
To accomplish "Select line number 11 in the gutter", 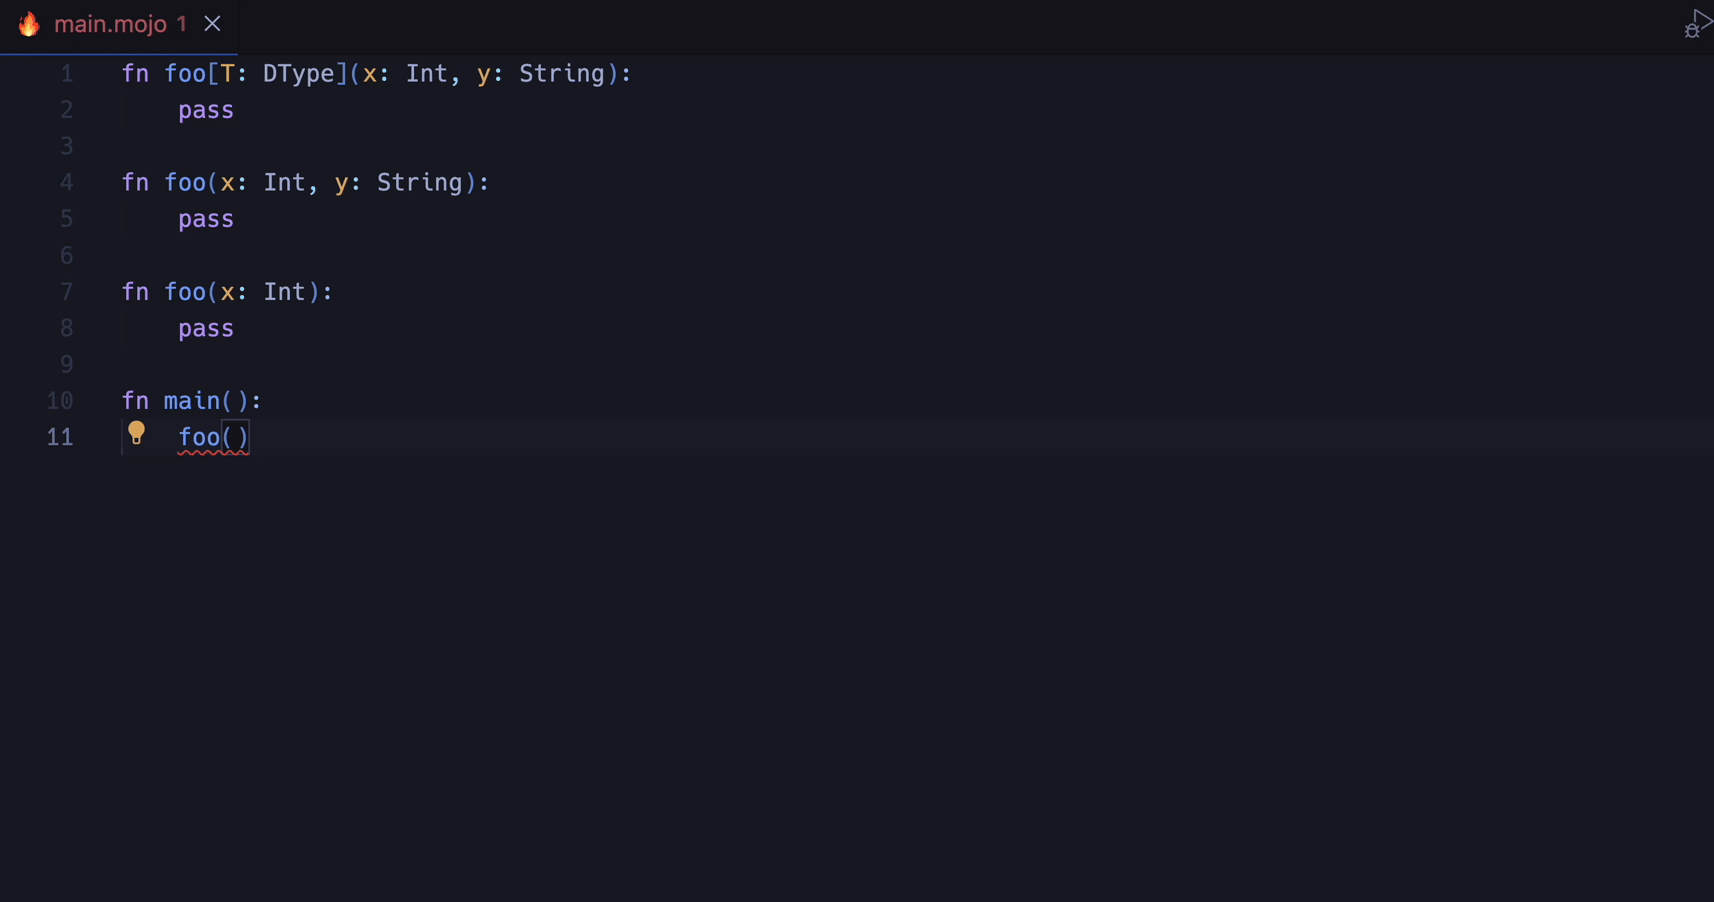I will (59, 437).
